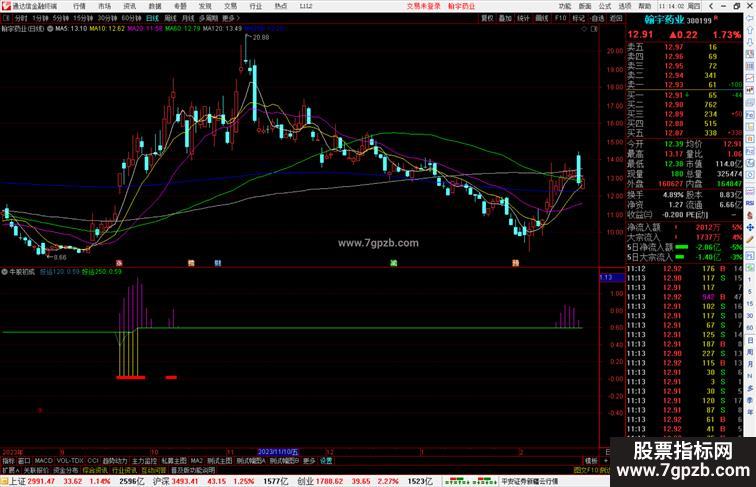
Task: Switch to 分时 intraday chart
Action: [x=21, y=18]
